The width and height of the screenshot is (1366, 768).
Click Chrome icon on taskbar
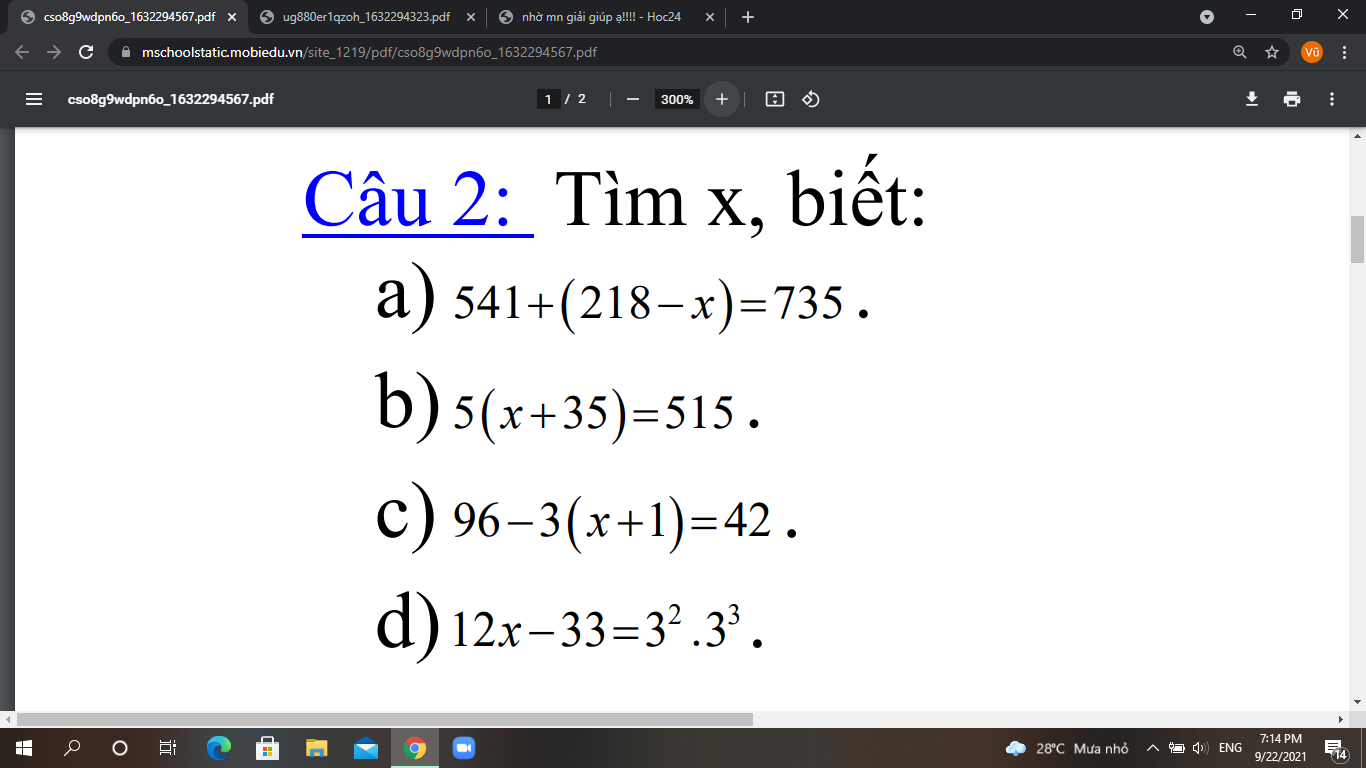coord(414,748)
